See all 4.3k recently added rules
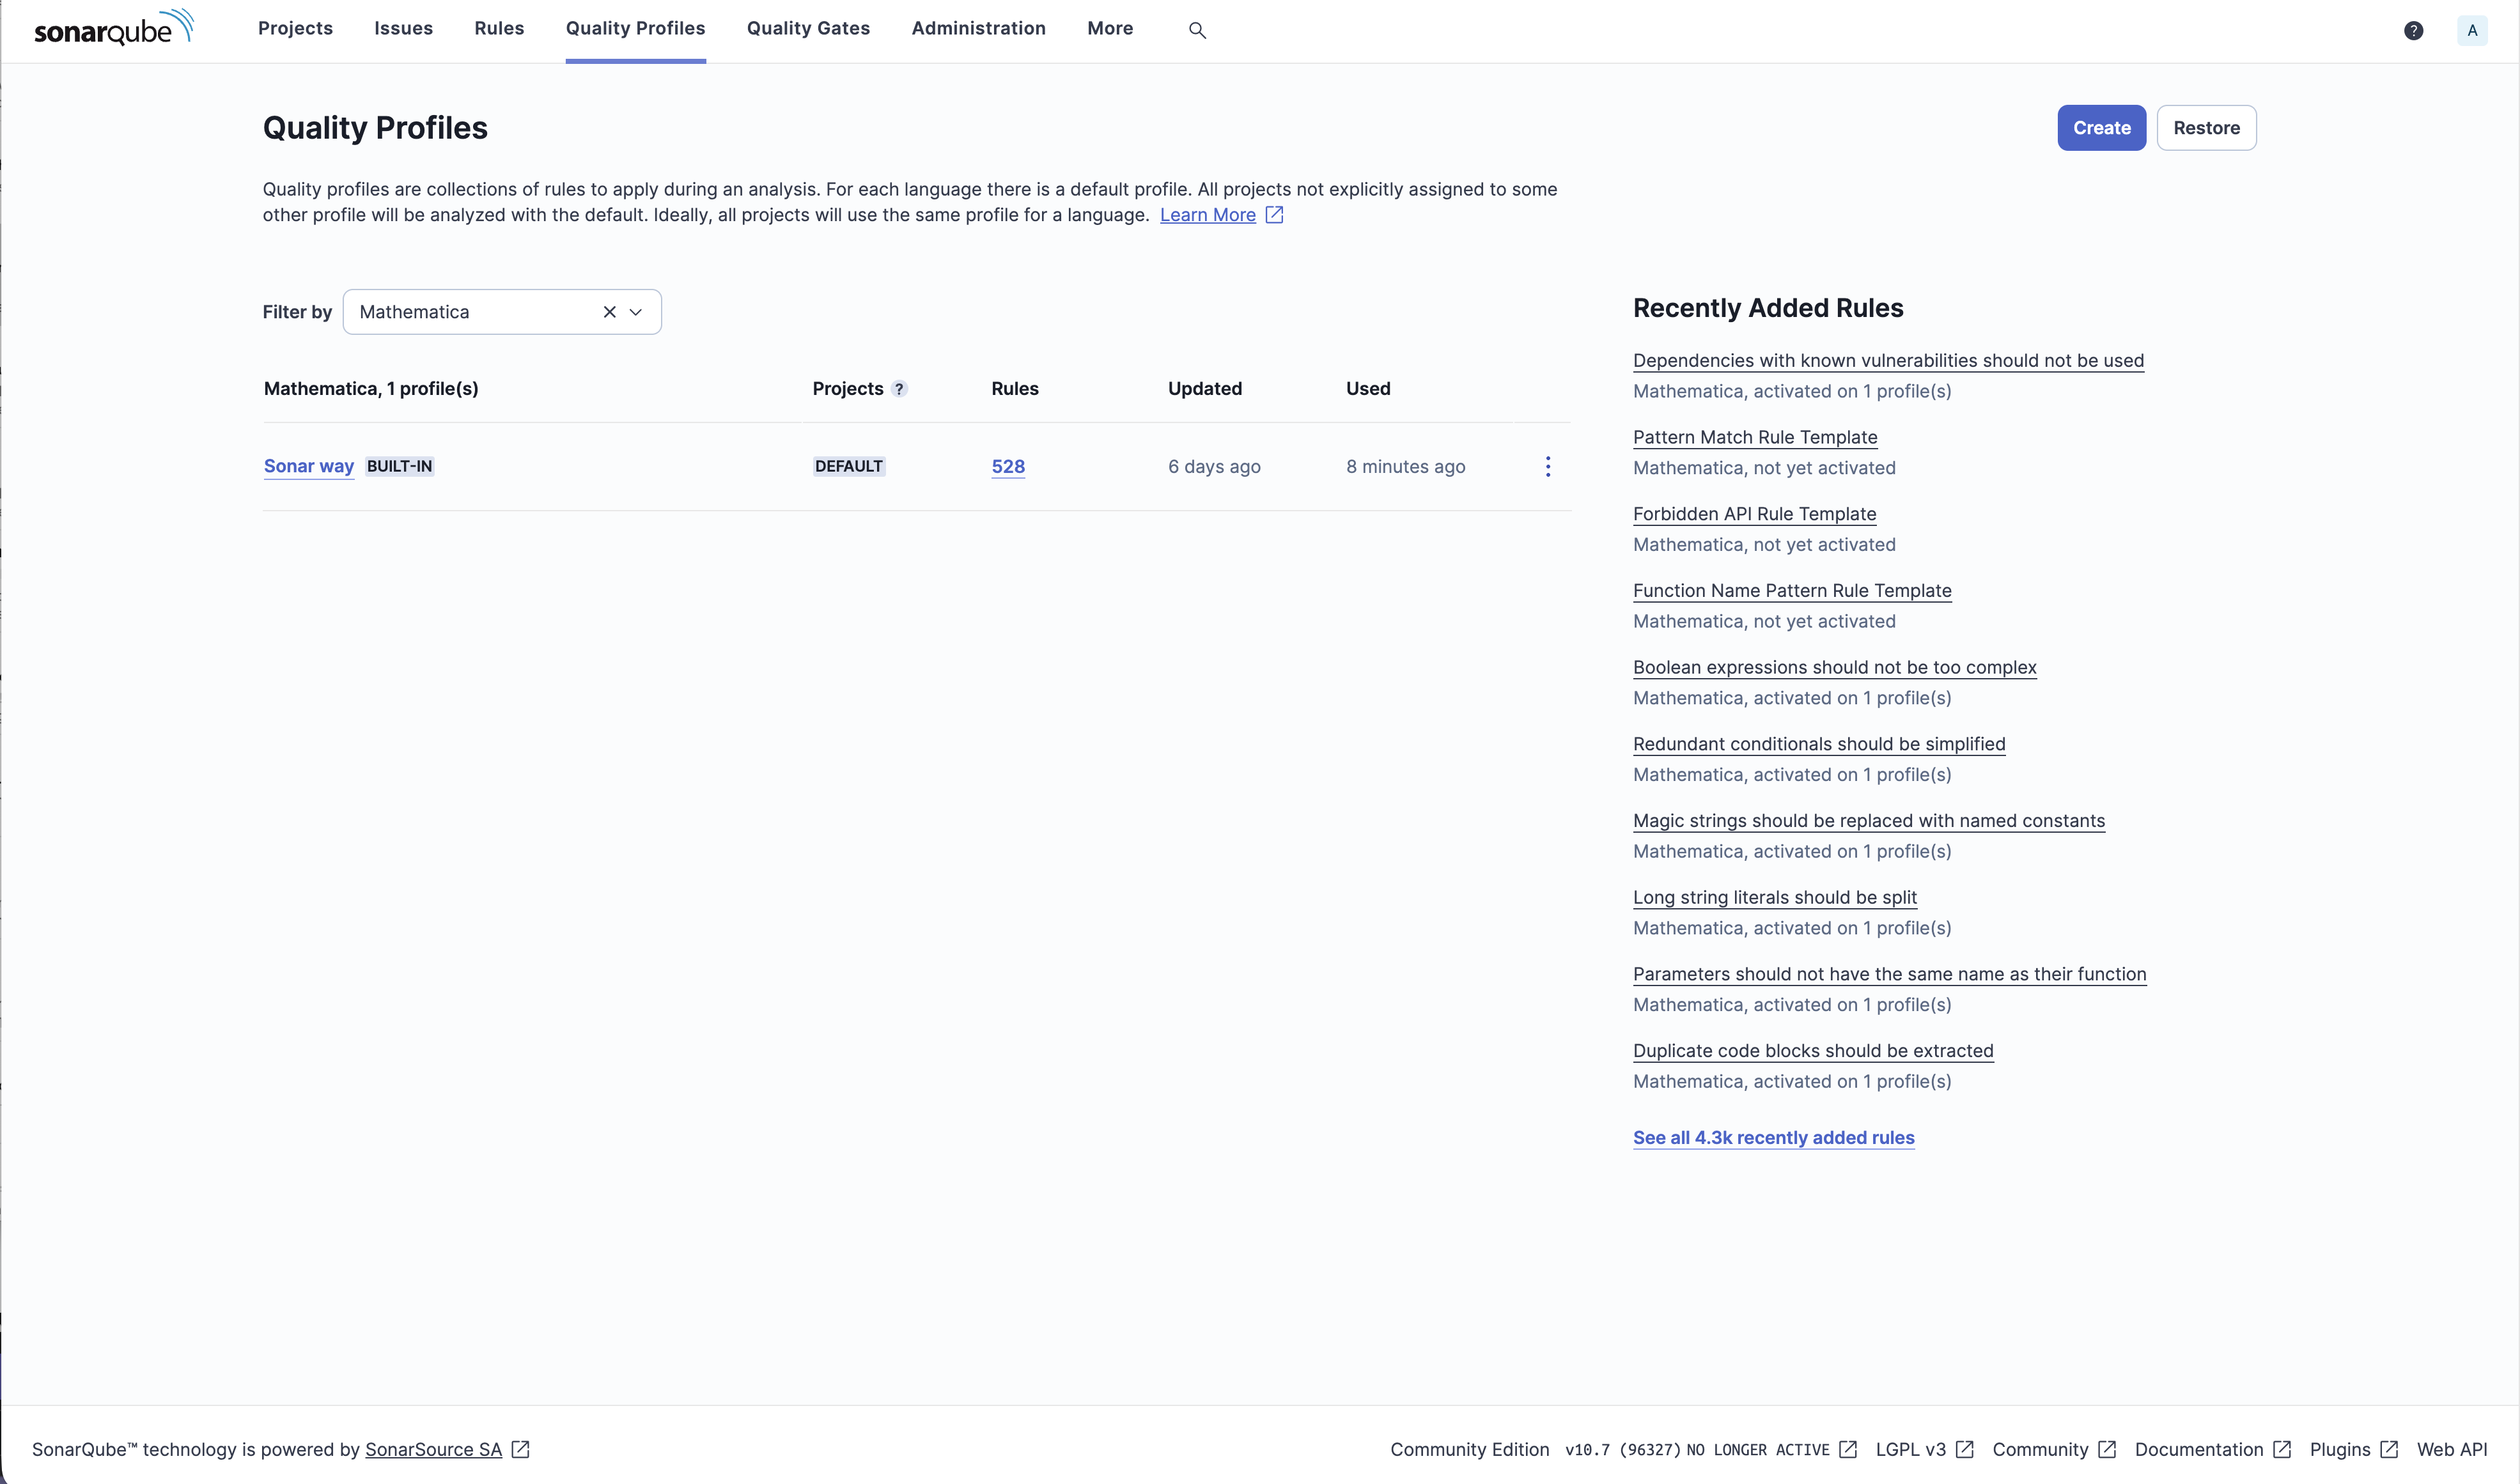The width and height of the screenshot is (2520, 1484). [x=1772, y=1138]
